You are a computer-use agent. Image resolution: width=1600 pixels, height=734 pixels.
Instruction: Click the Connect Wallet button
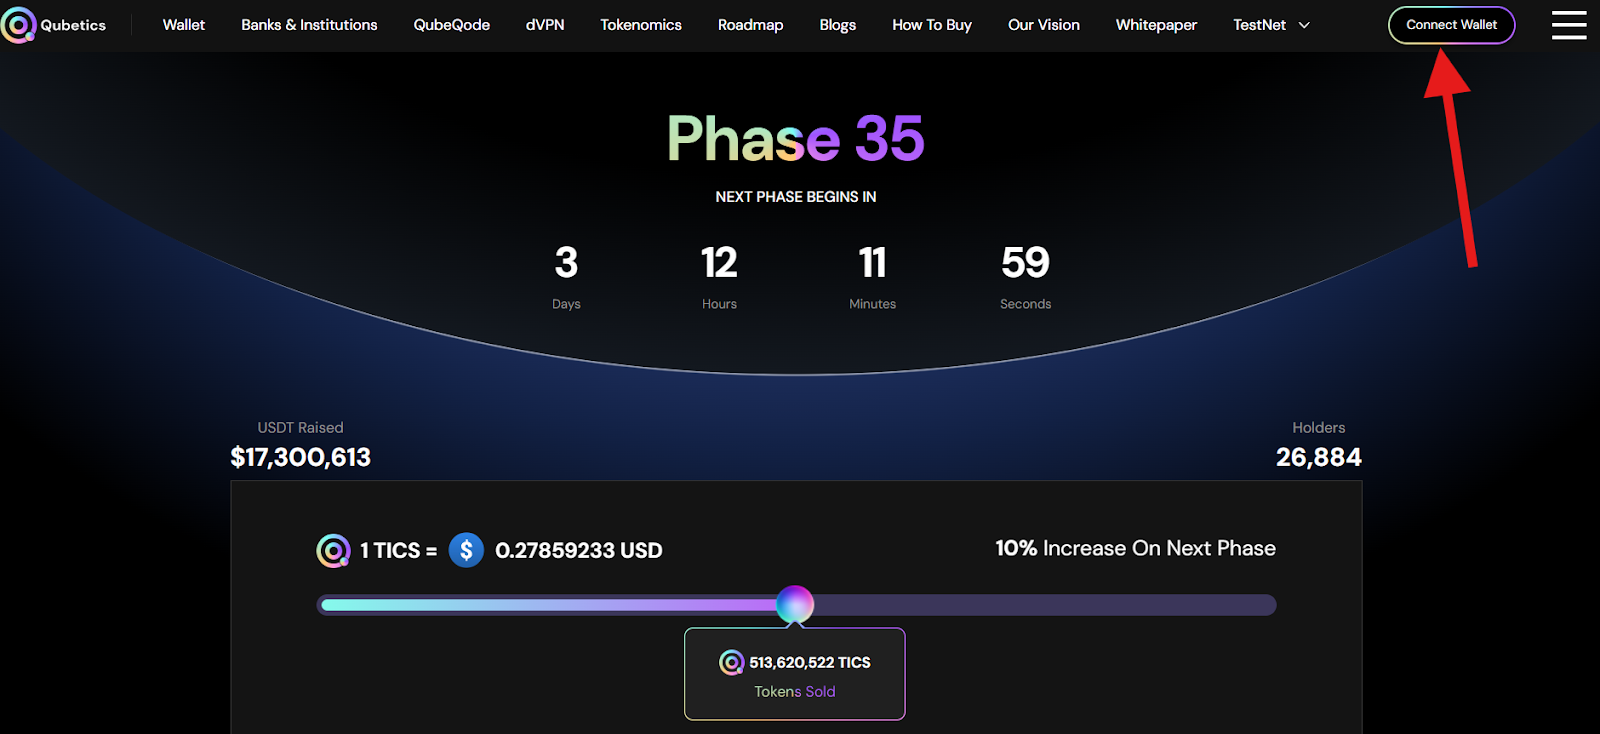pos(1452,25)
